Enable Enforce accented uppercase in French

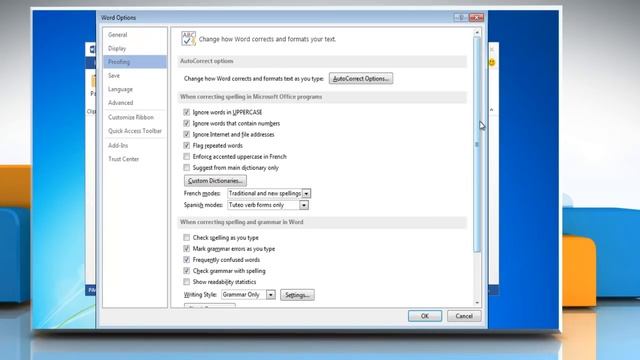[187, 156]
